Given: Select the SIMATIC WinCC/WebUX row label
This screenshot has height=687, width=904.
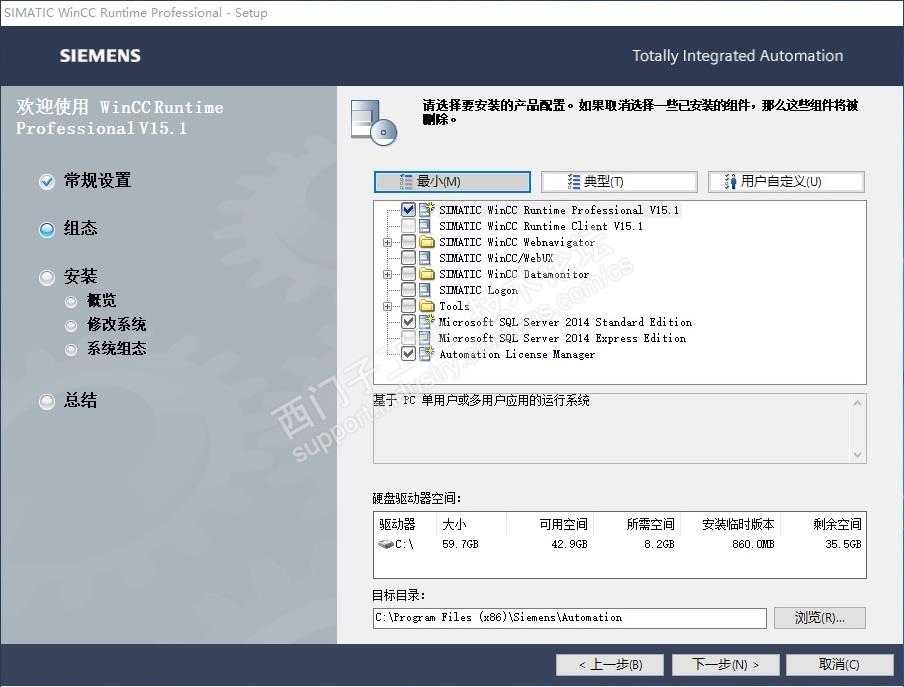Looking at the screenshot, I should tap(496, 258).
